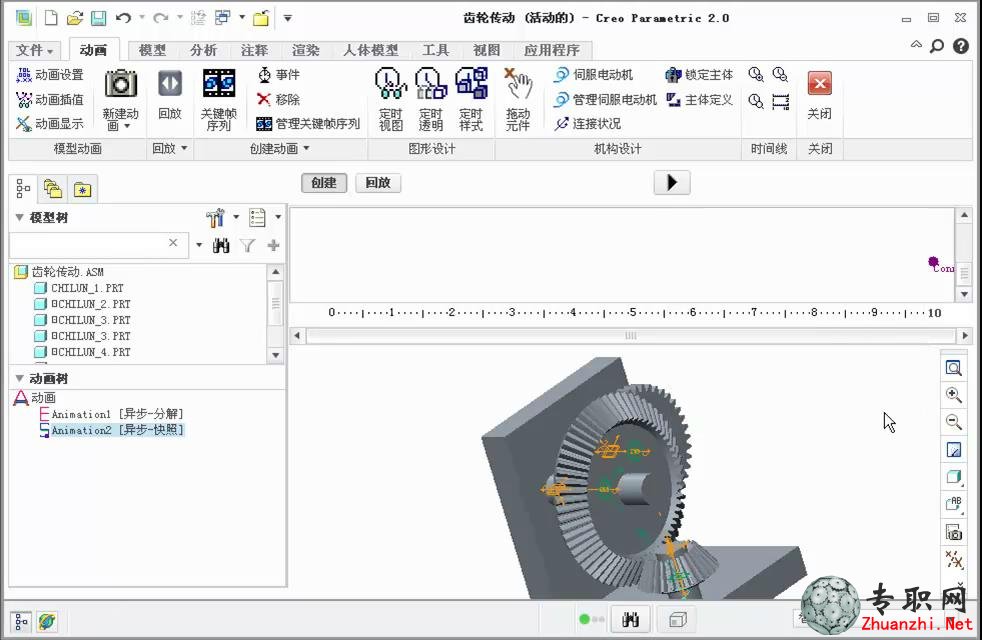
Task: Click the 新建动画 camera icon
Action: pyautogui.click(x=120, y=83)
